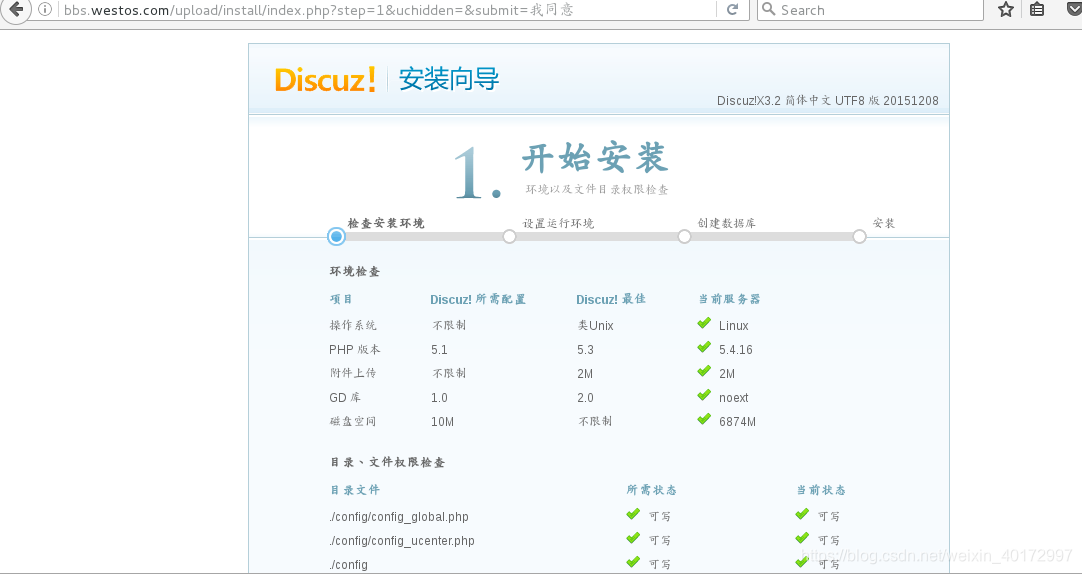1082x574 pixels.
Task: Click the 创建数据库 step label
Action: [x=727, y=224]
